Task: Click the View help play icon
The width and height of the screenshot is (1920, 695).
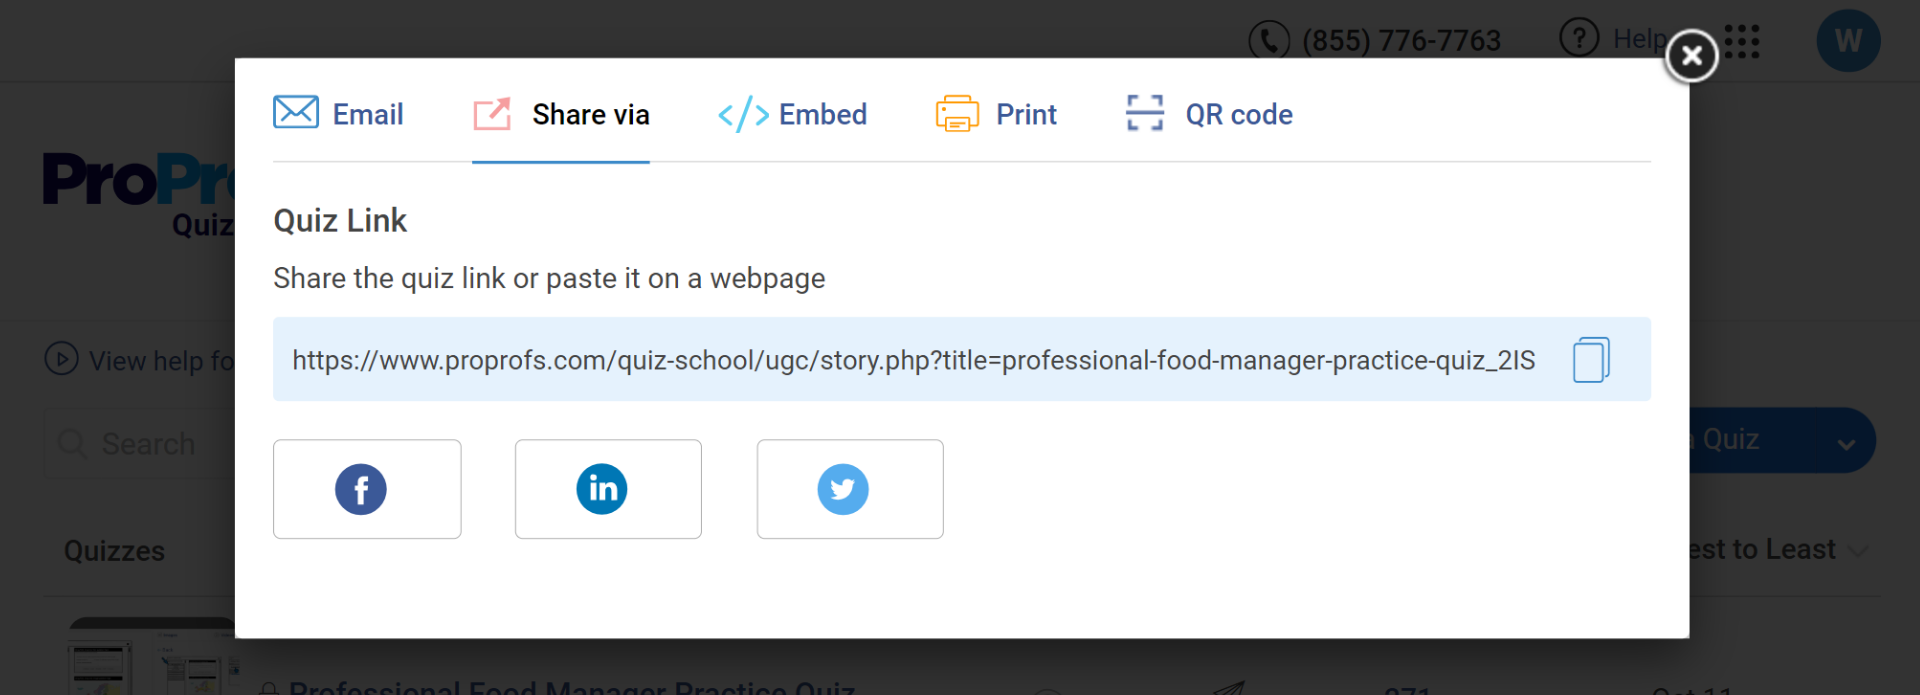Action: (x=61, y=359)
